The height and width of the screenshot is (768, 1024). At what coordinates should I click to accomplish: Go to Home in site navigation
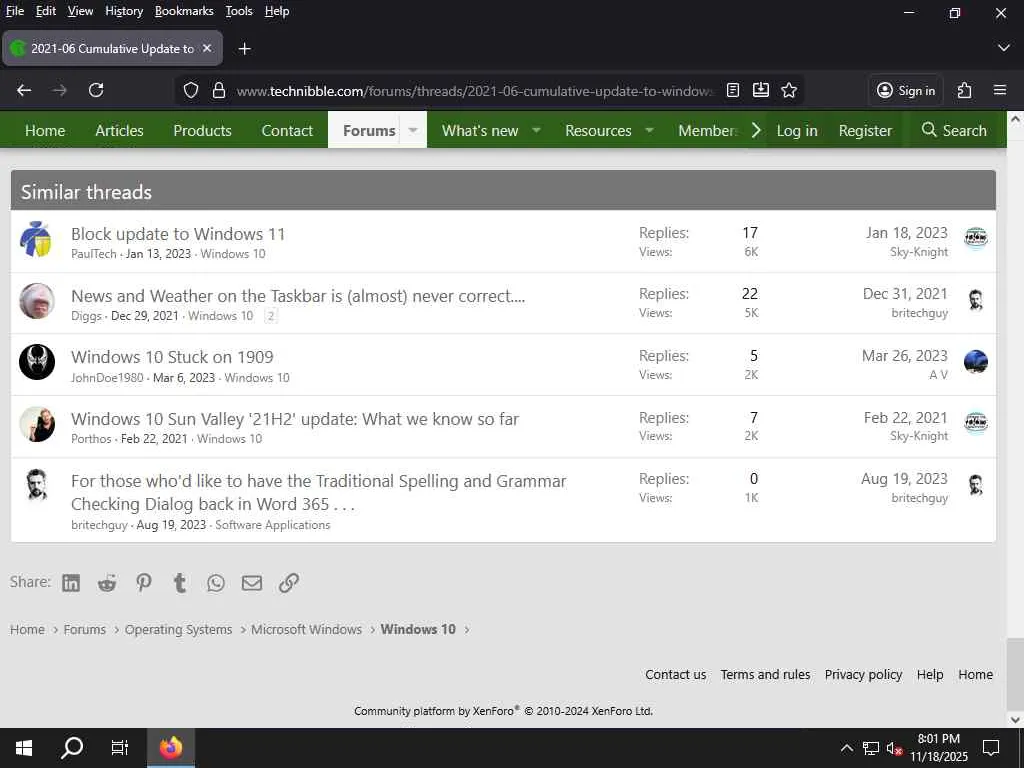click(45, 131)
